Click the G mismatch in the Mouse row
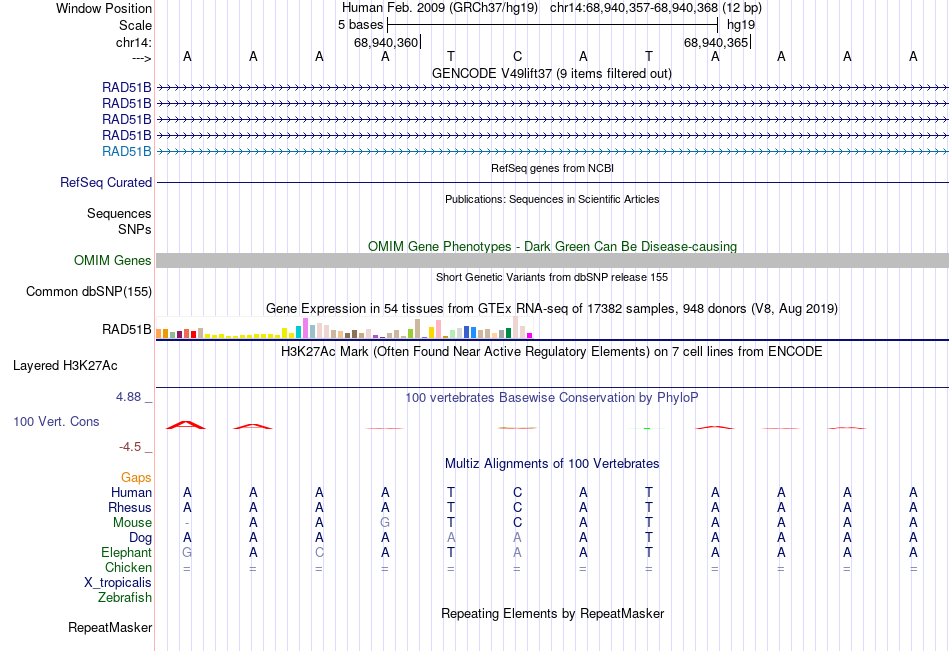Viewport: 950px width, 651px height. [385, 522]
